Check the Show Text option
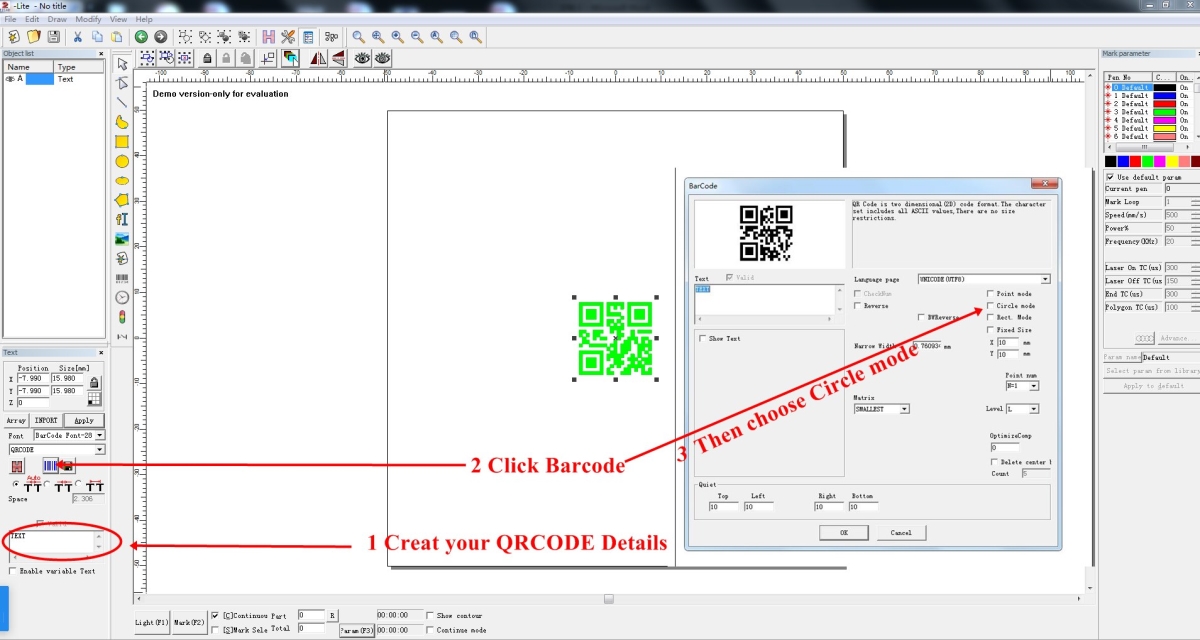Image resolution: width=1200 pixels, height=640 pixels. click(703, 339)
